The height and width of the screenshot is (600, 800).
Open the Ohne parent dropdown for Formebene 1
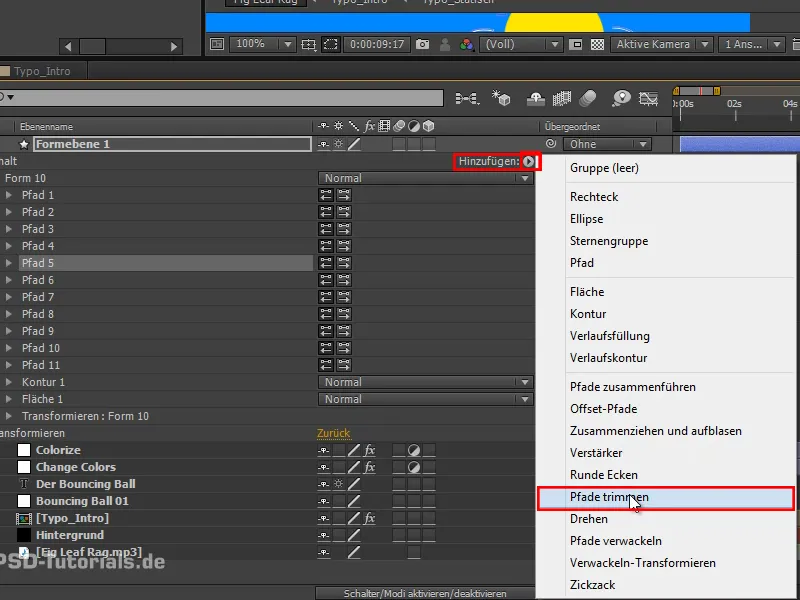[607, 144]
